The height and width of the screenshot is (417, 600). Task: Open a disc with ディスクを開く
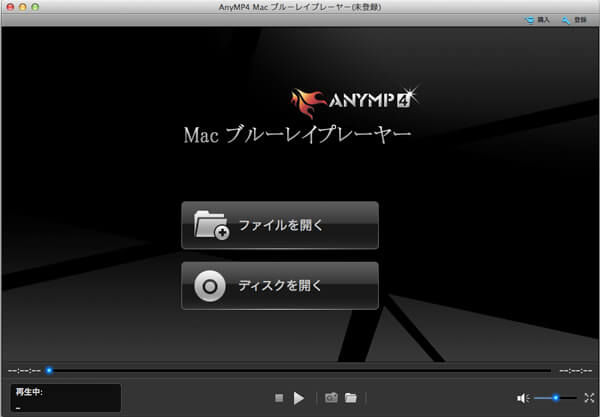(280, 286)
